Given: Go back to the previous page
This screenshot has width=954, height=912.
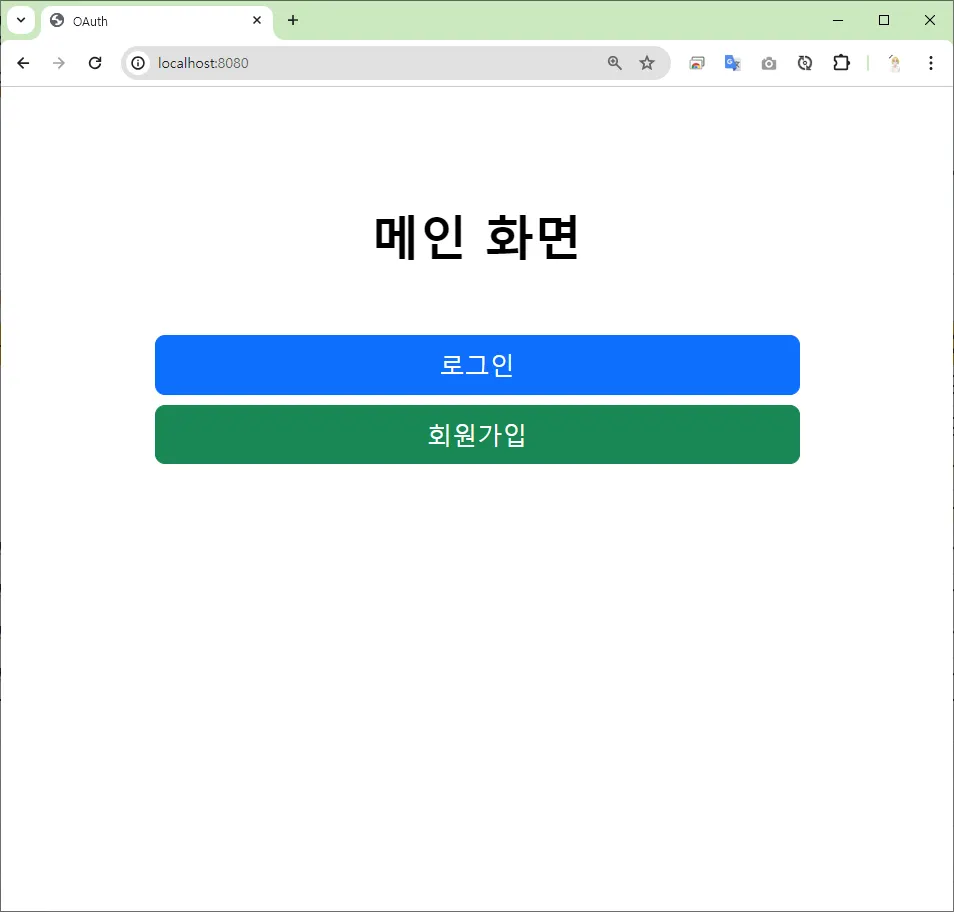Looking at the screenshot, I should click(x=23, y=63).
